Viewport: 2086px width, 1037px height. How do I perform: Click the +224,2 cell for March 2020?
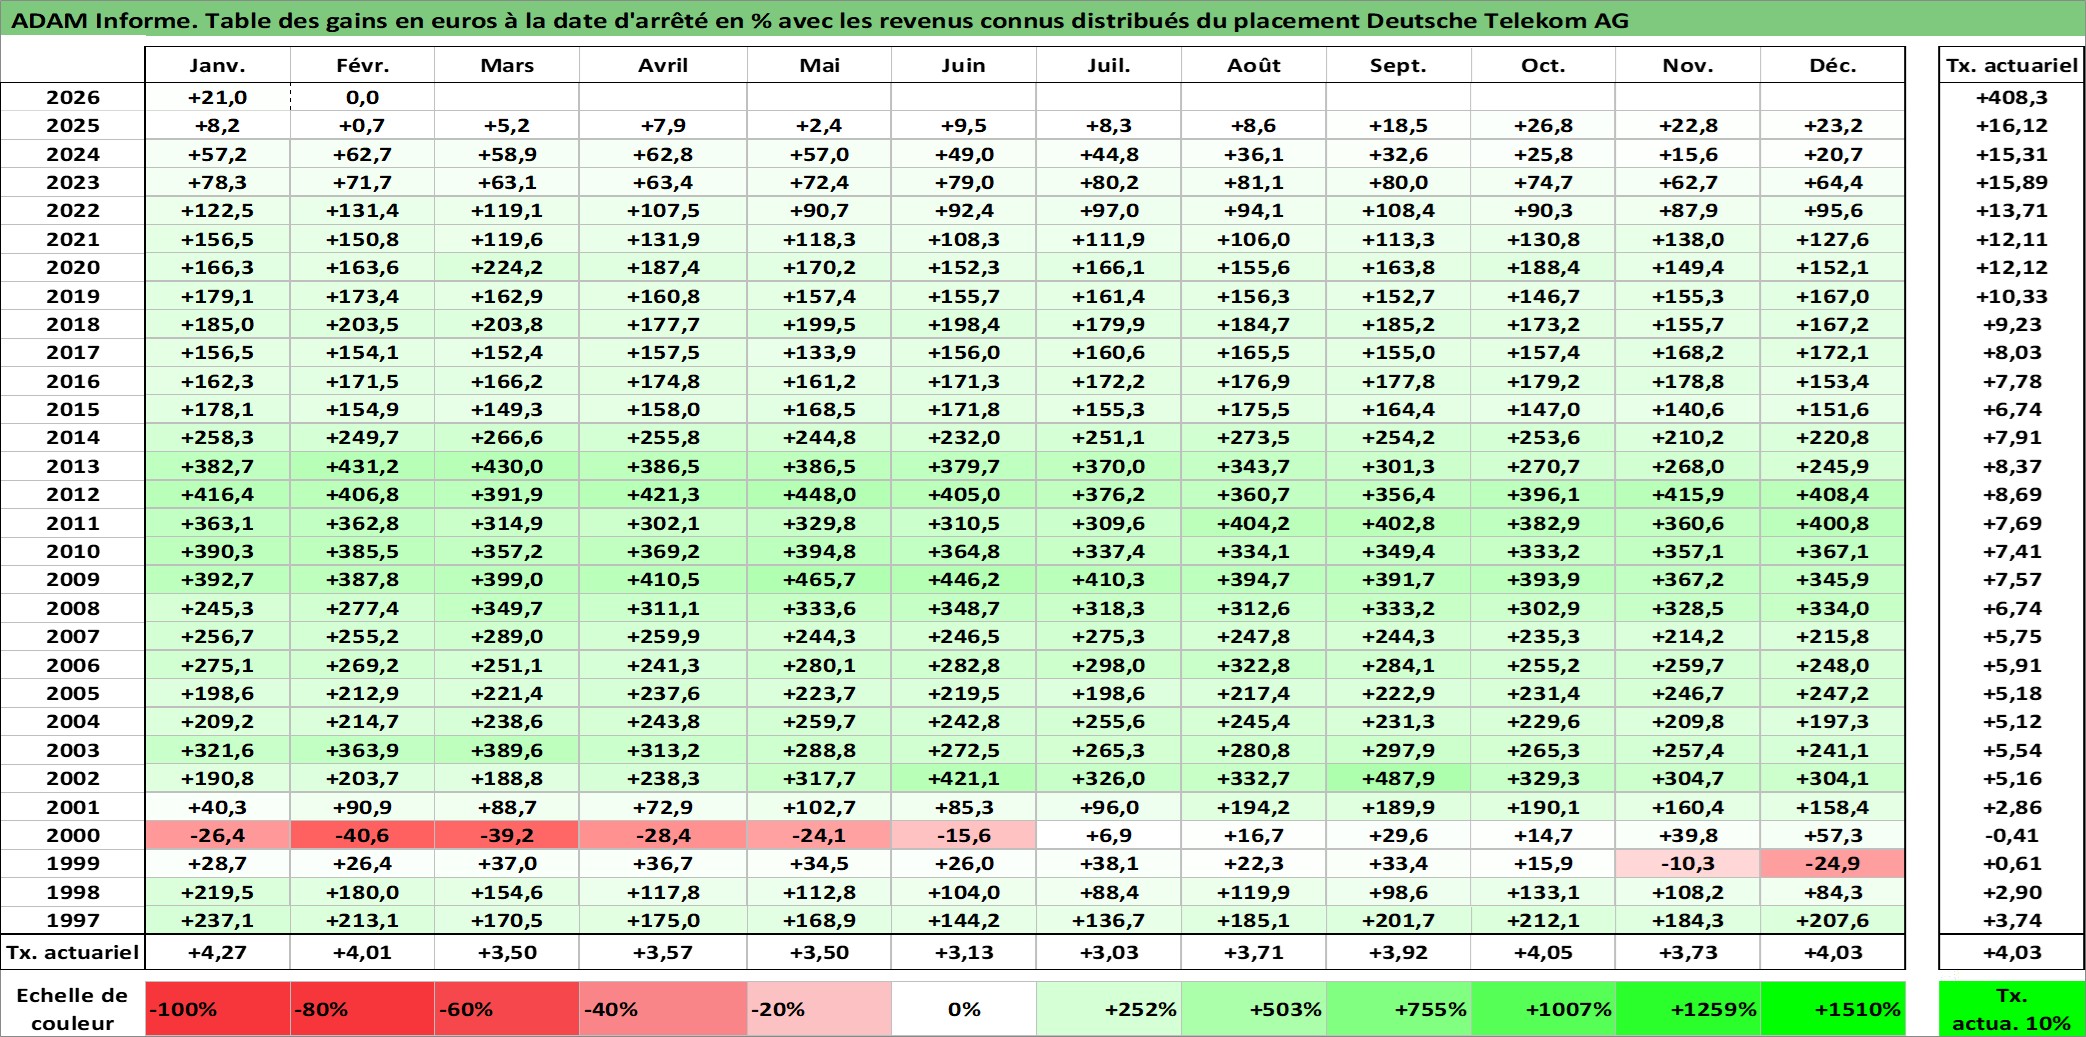(x=507, y=267)
